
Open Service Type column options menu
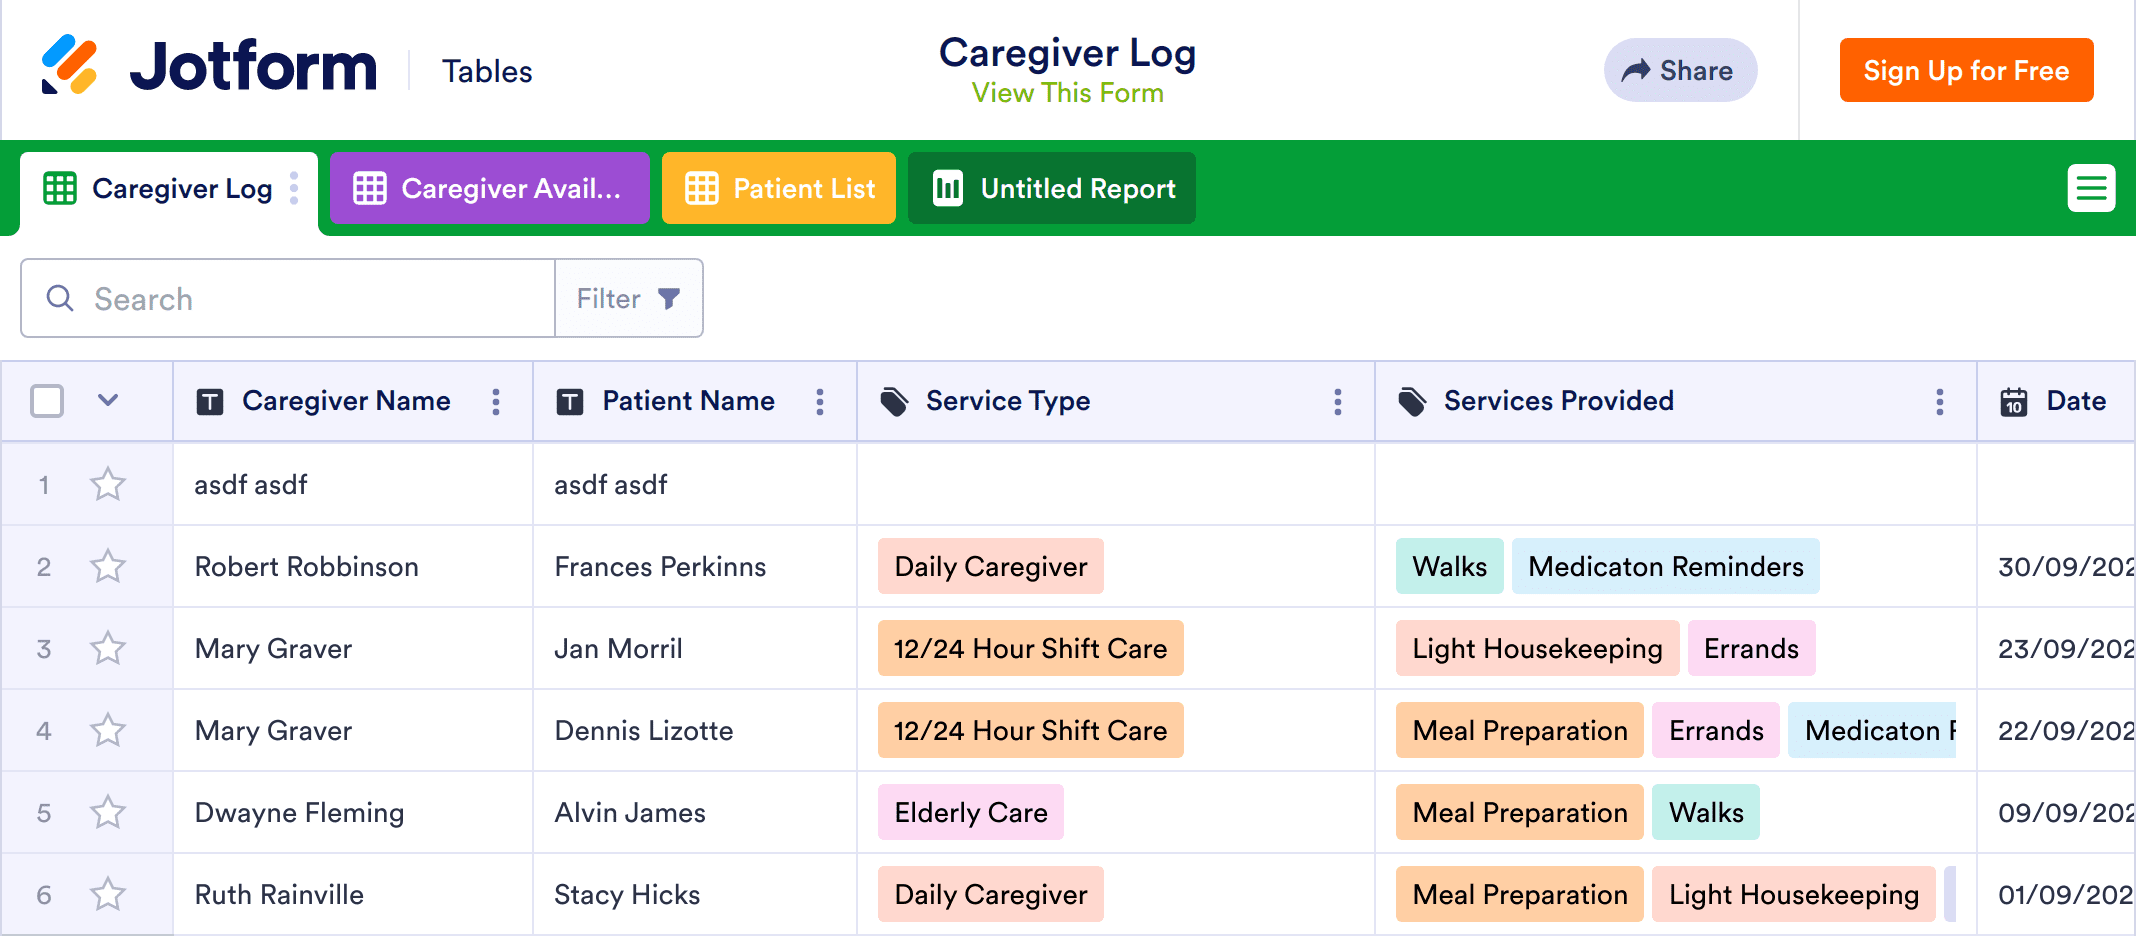point(1338,402)
